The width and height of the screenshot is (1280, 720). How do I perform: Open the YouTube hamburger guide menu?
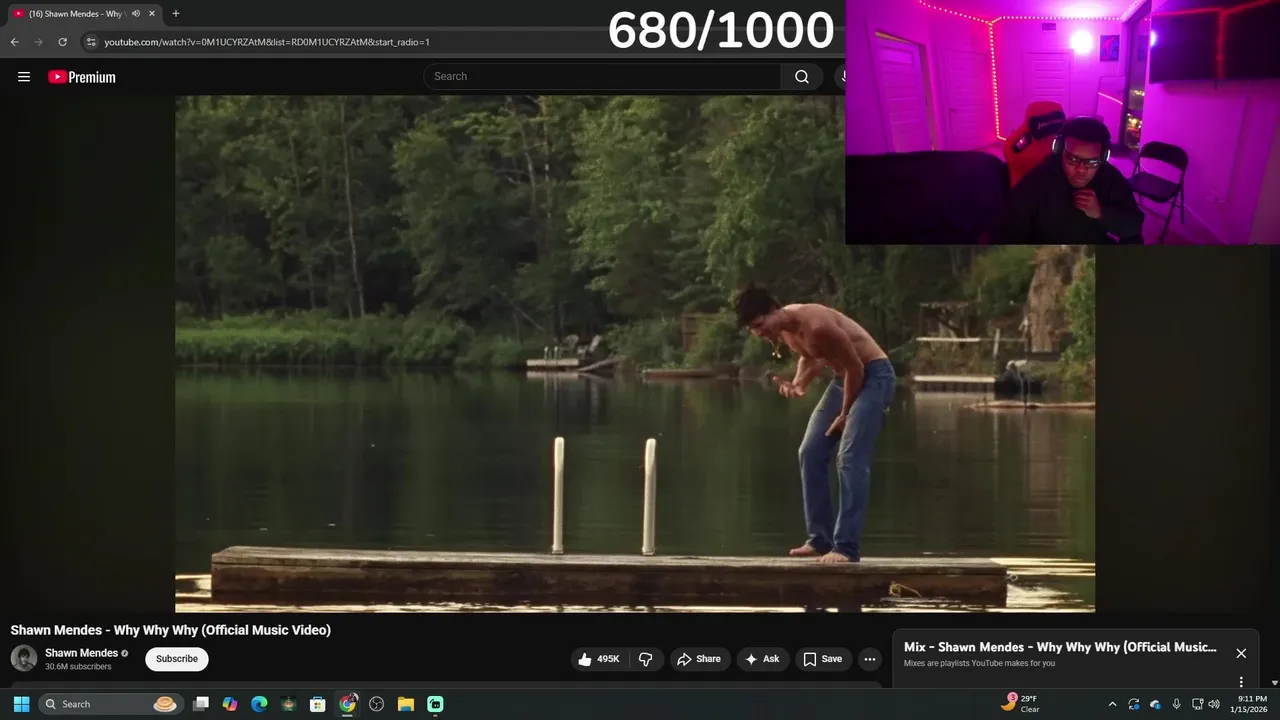[24, 77]
